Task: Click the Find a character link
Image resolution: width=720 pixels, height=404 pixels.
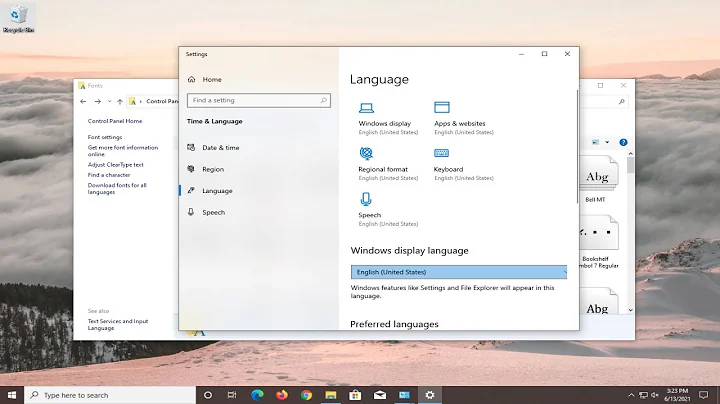Action: 109,175
